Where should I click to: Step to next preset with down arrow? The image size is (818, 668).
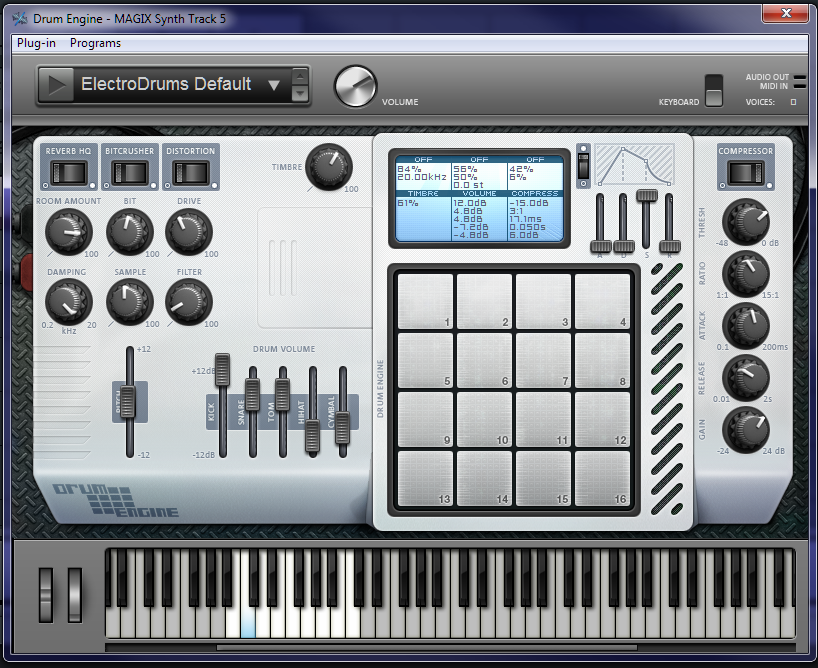(x=299, y=93)
